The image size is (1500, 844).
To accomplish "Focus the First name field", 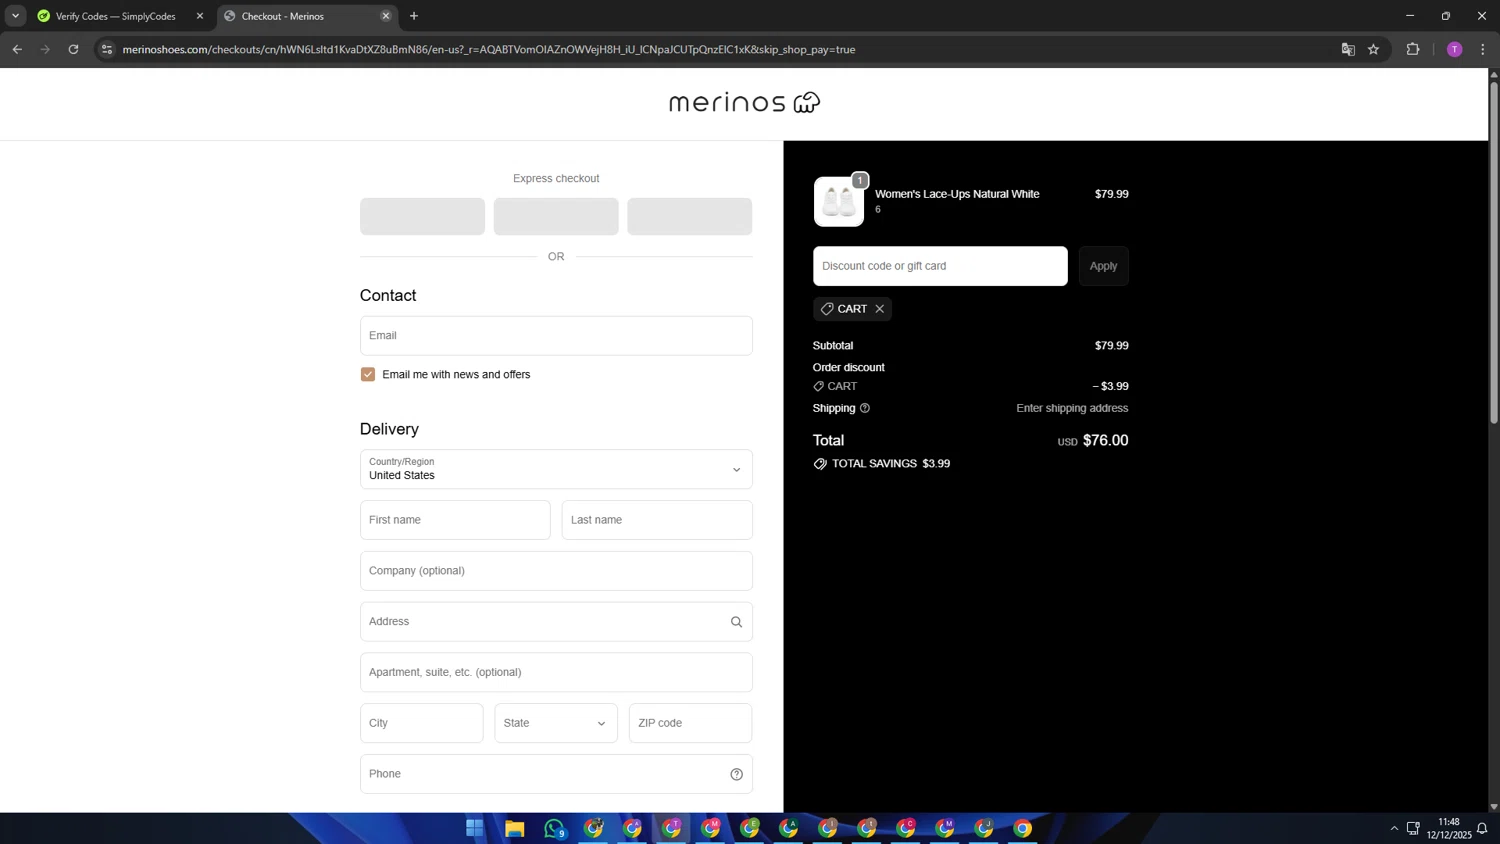I will pyautogui.click(x=455, y=520).
